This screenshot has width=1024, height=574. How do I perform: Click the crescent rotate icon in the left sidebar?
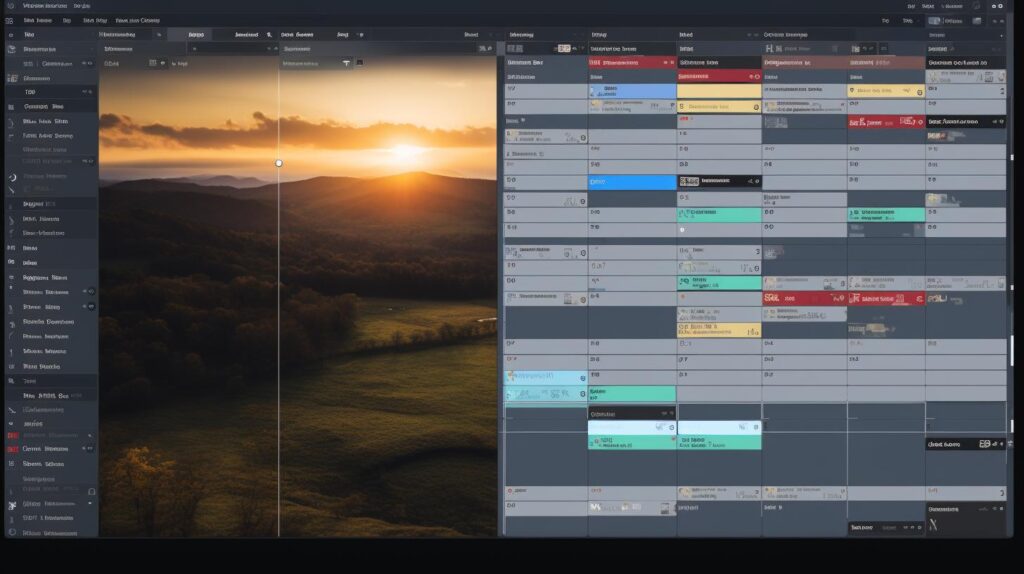[12, 177]
